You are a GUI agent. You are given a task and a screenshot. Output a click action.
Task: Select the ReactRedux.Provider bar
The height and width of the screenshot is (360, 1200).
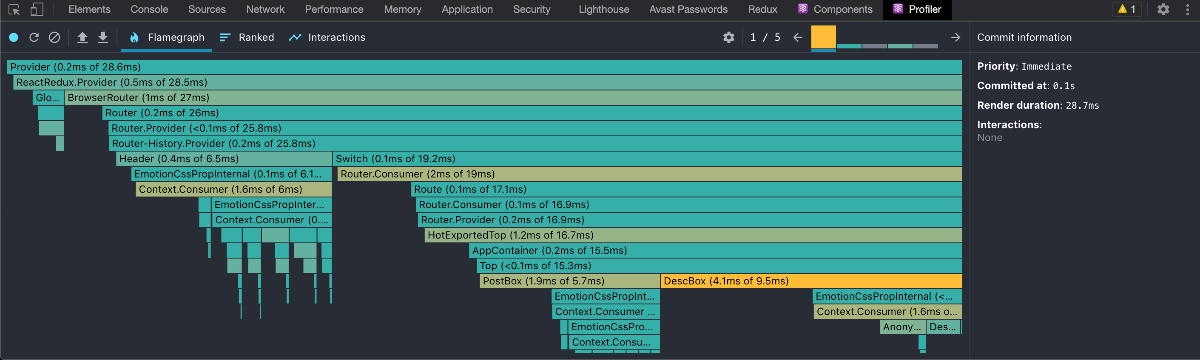point(488,82)
